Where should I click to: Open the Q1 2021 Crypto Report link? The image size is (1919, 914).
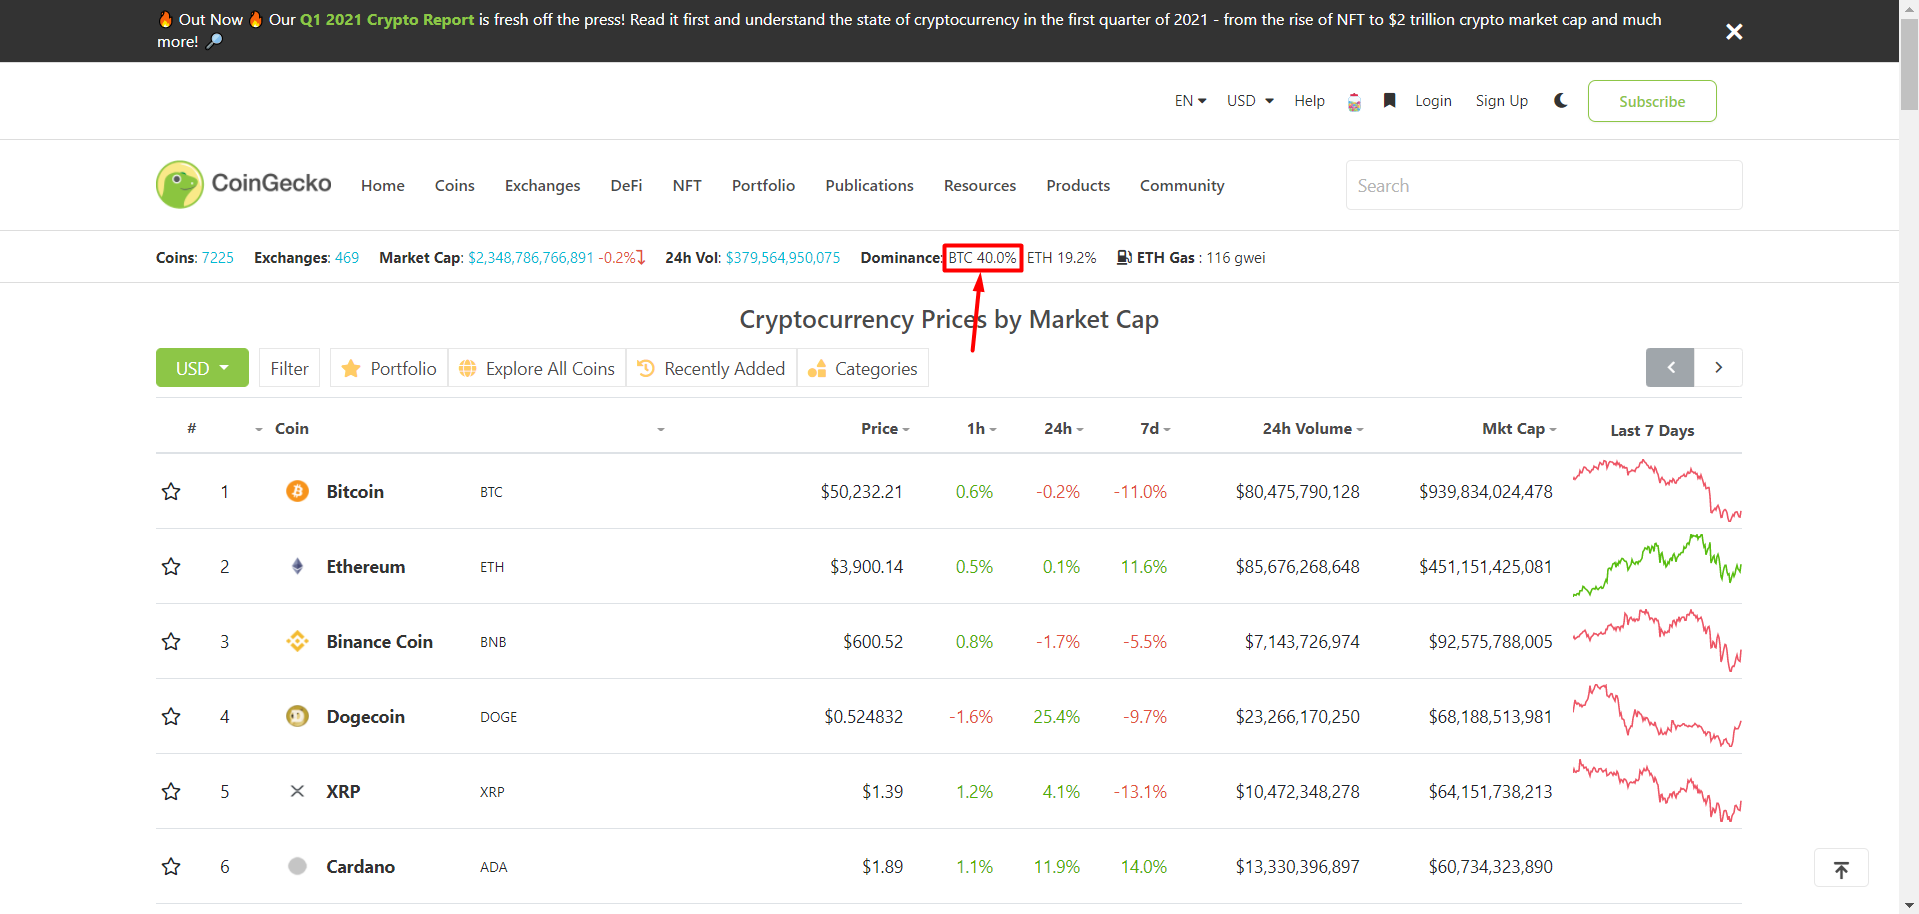pos(387,19)
